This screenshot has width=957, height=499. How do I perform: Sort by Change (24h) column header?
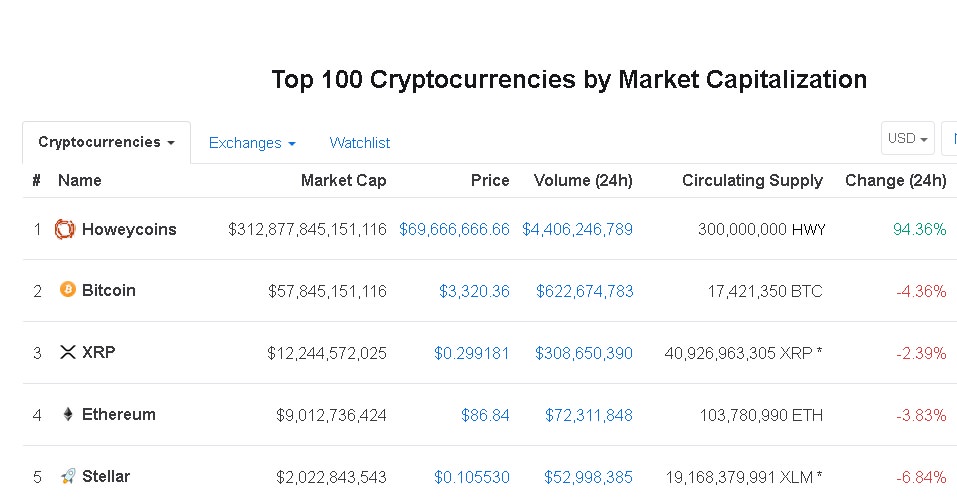click(x=895, y=181)
